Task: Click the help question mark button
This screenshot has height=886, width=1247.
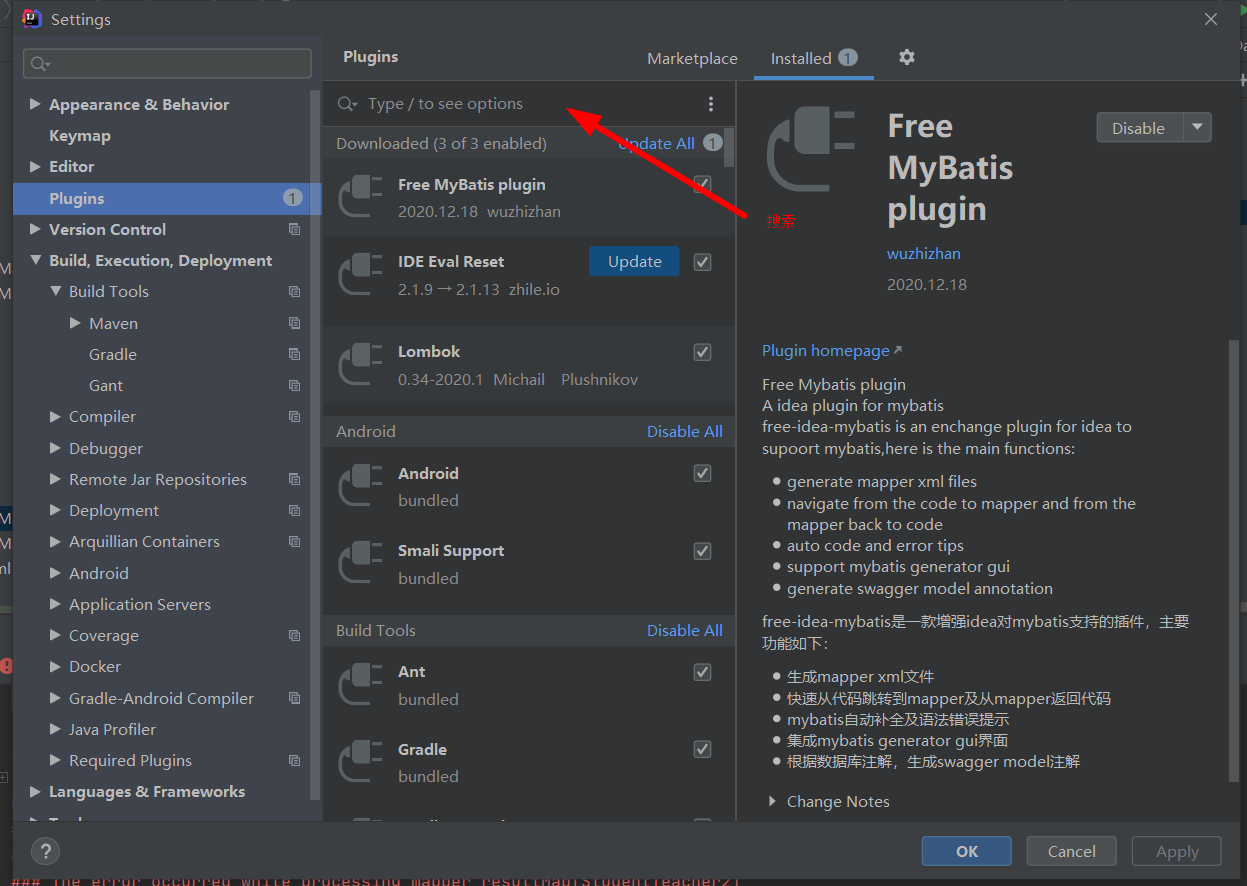Action: pyautogui.click(x=45, y=851)
